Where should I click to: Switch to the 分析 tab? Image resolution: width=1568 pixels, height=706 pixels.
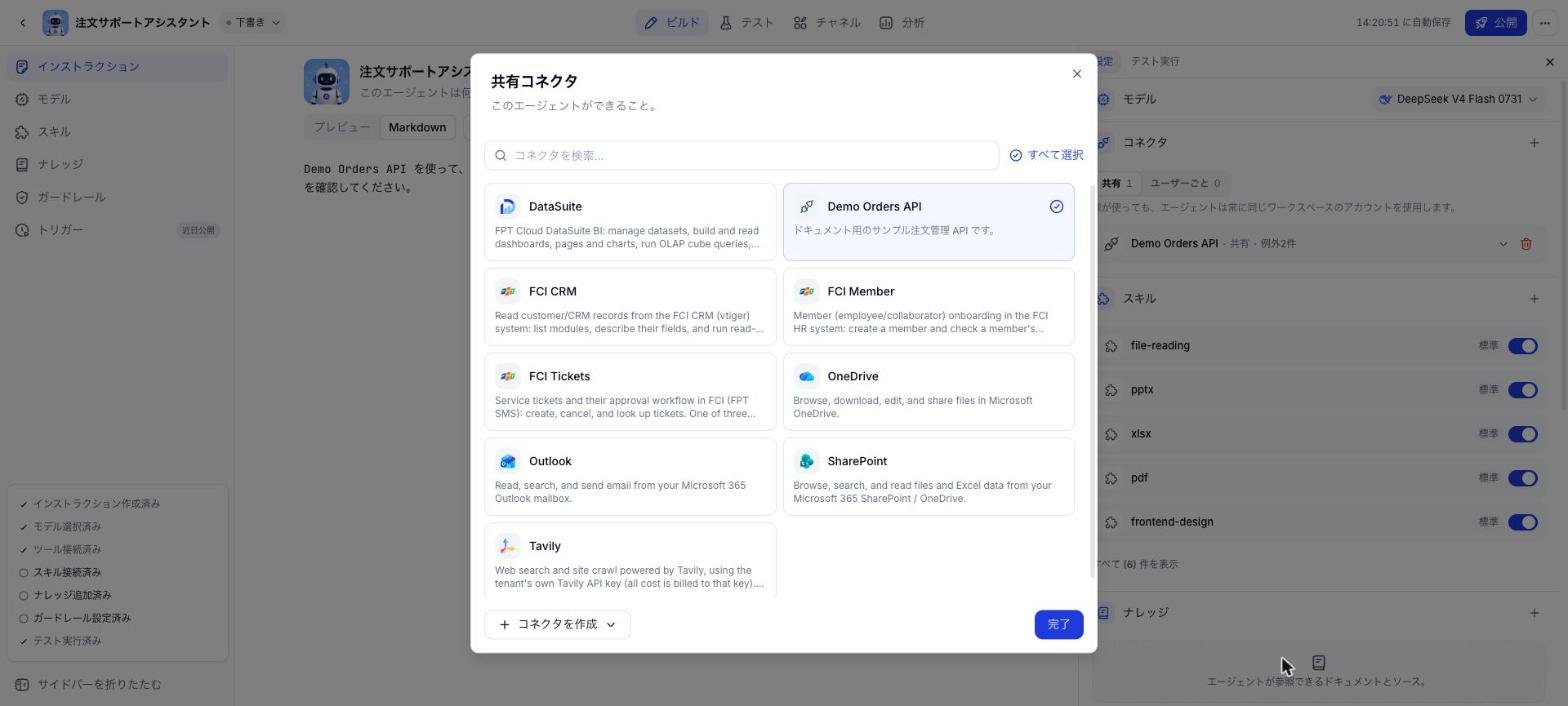(x=902, y=23)
